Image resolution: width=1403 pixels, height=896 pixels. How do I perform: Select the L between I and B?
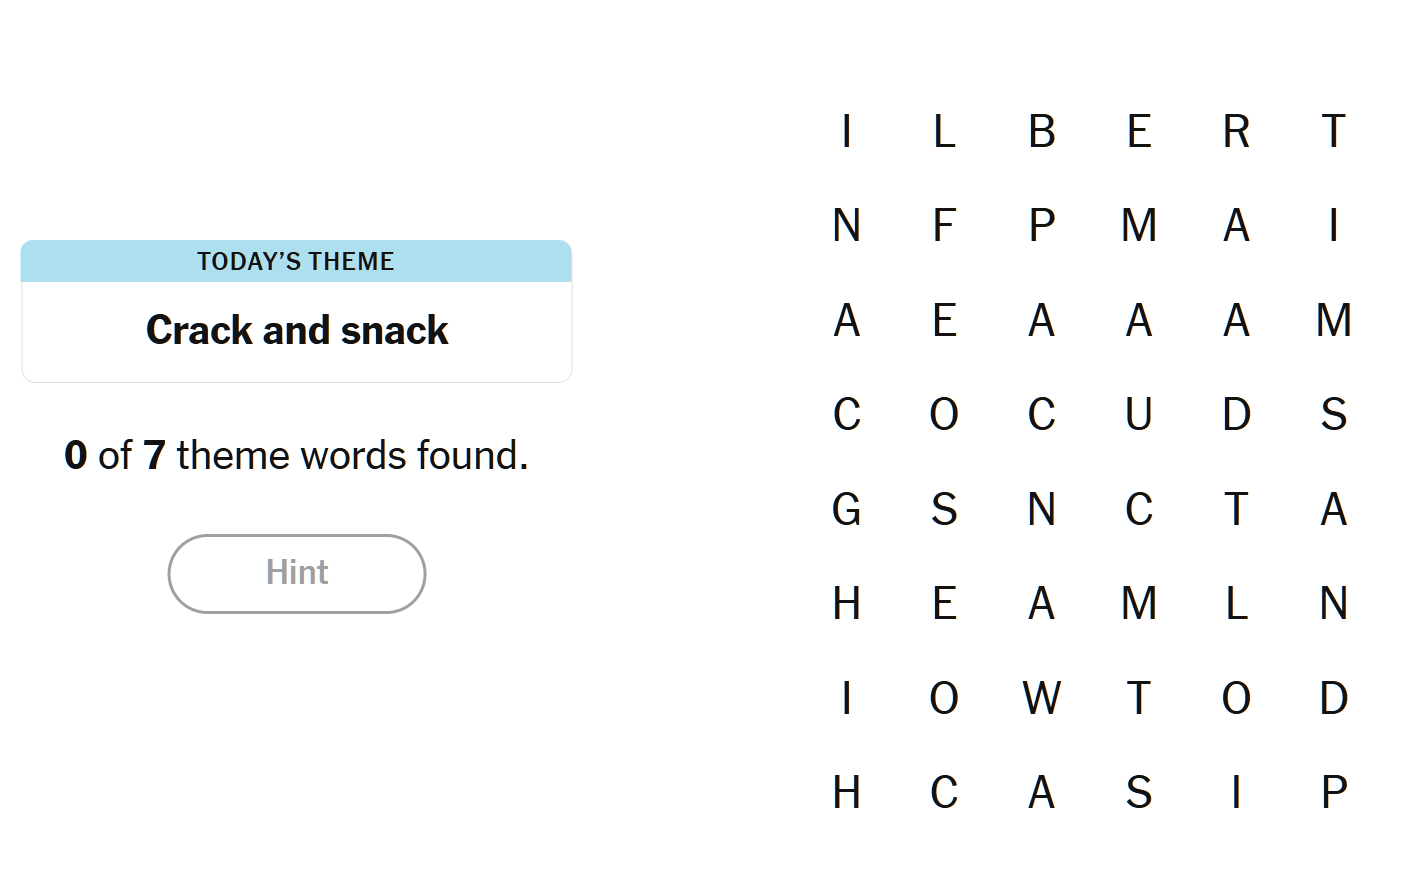(x=944, y=131)
